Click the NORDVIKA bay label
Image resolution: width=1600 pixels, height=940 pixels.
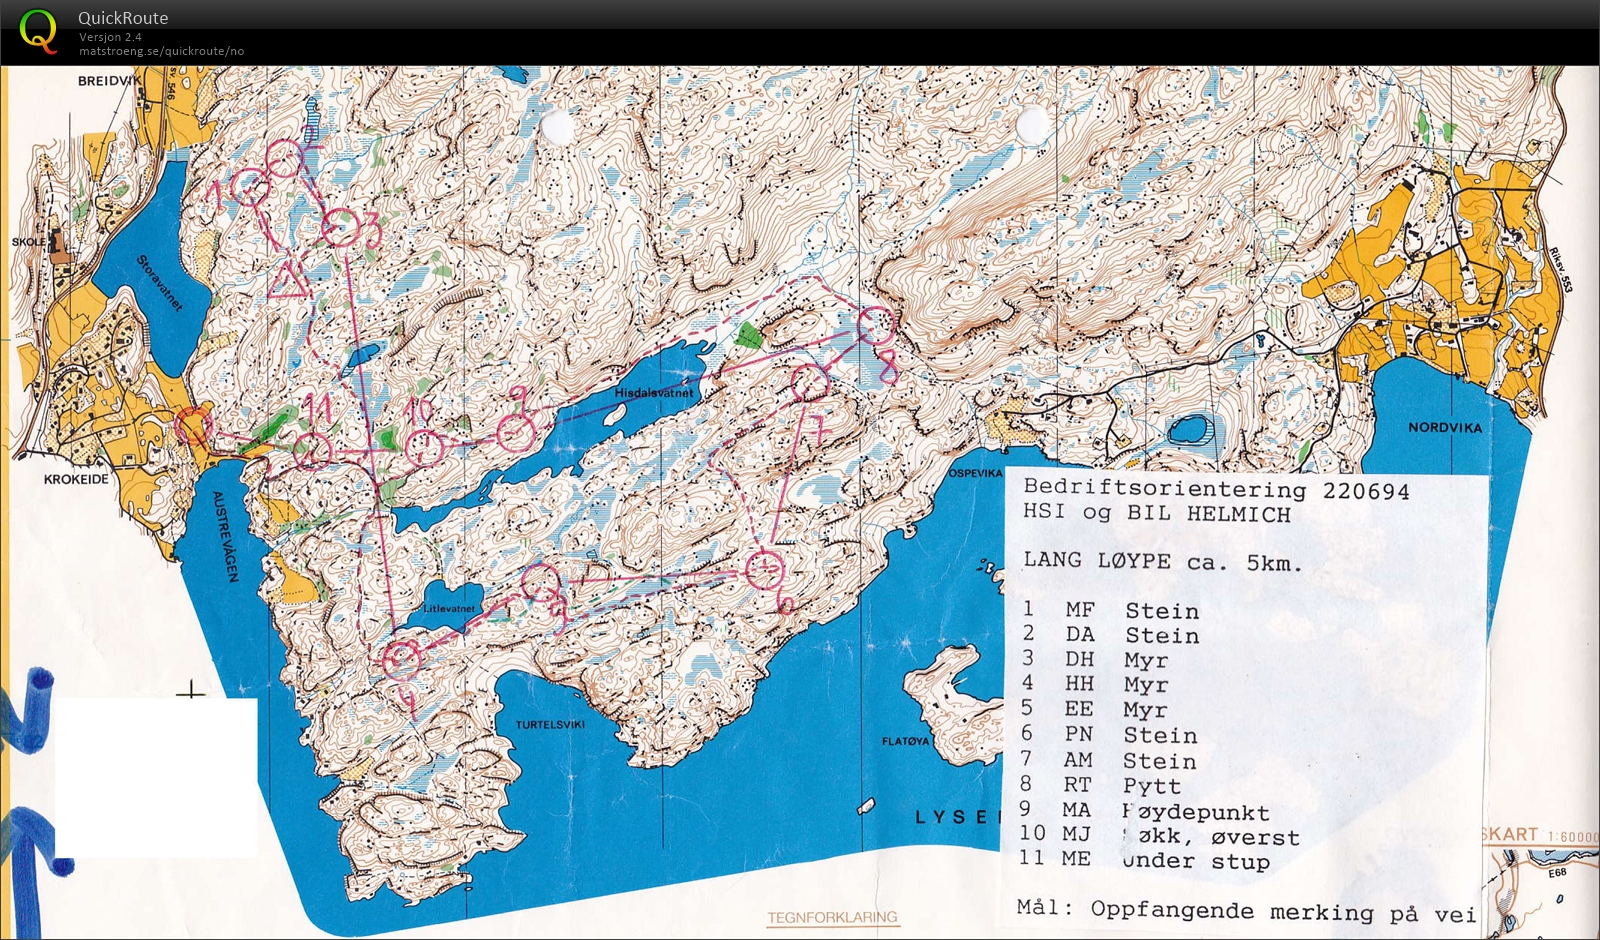[x=1445, y=427]
